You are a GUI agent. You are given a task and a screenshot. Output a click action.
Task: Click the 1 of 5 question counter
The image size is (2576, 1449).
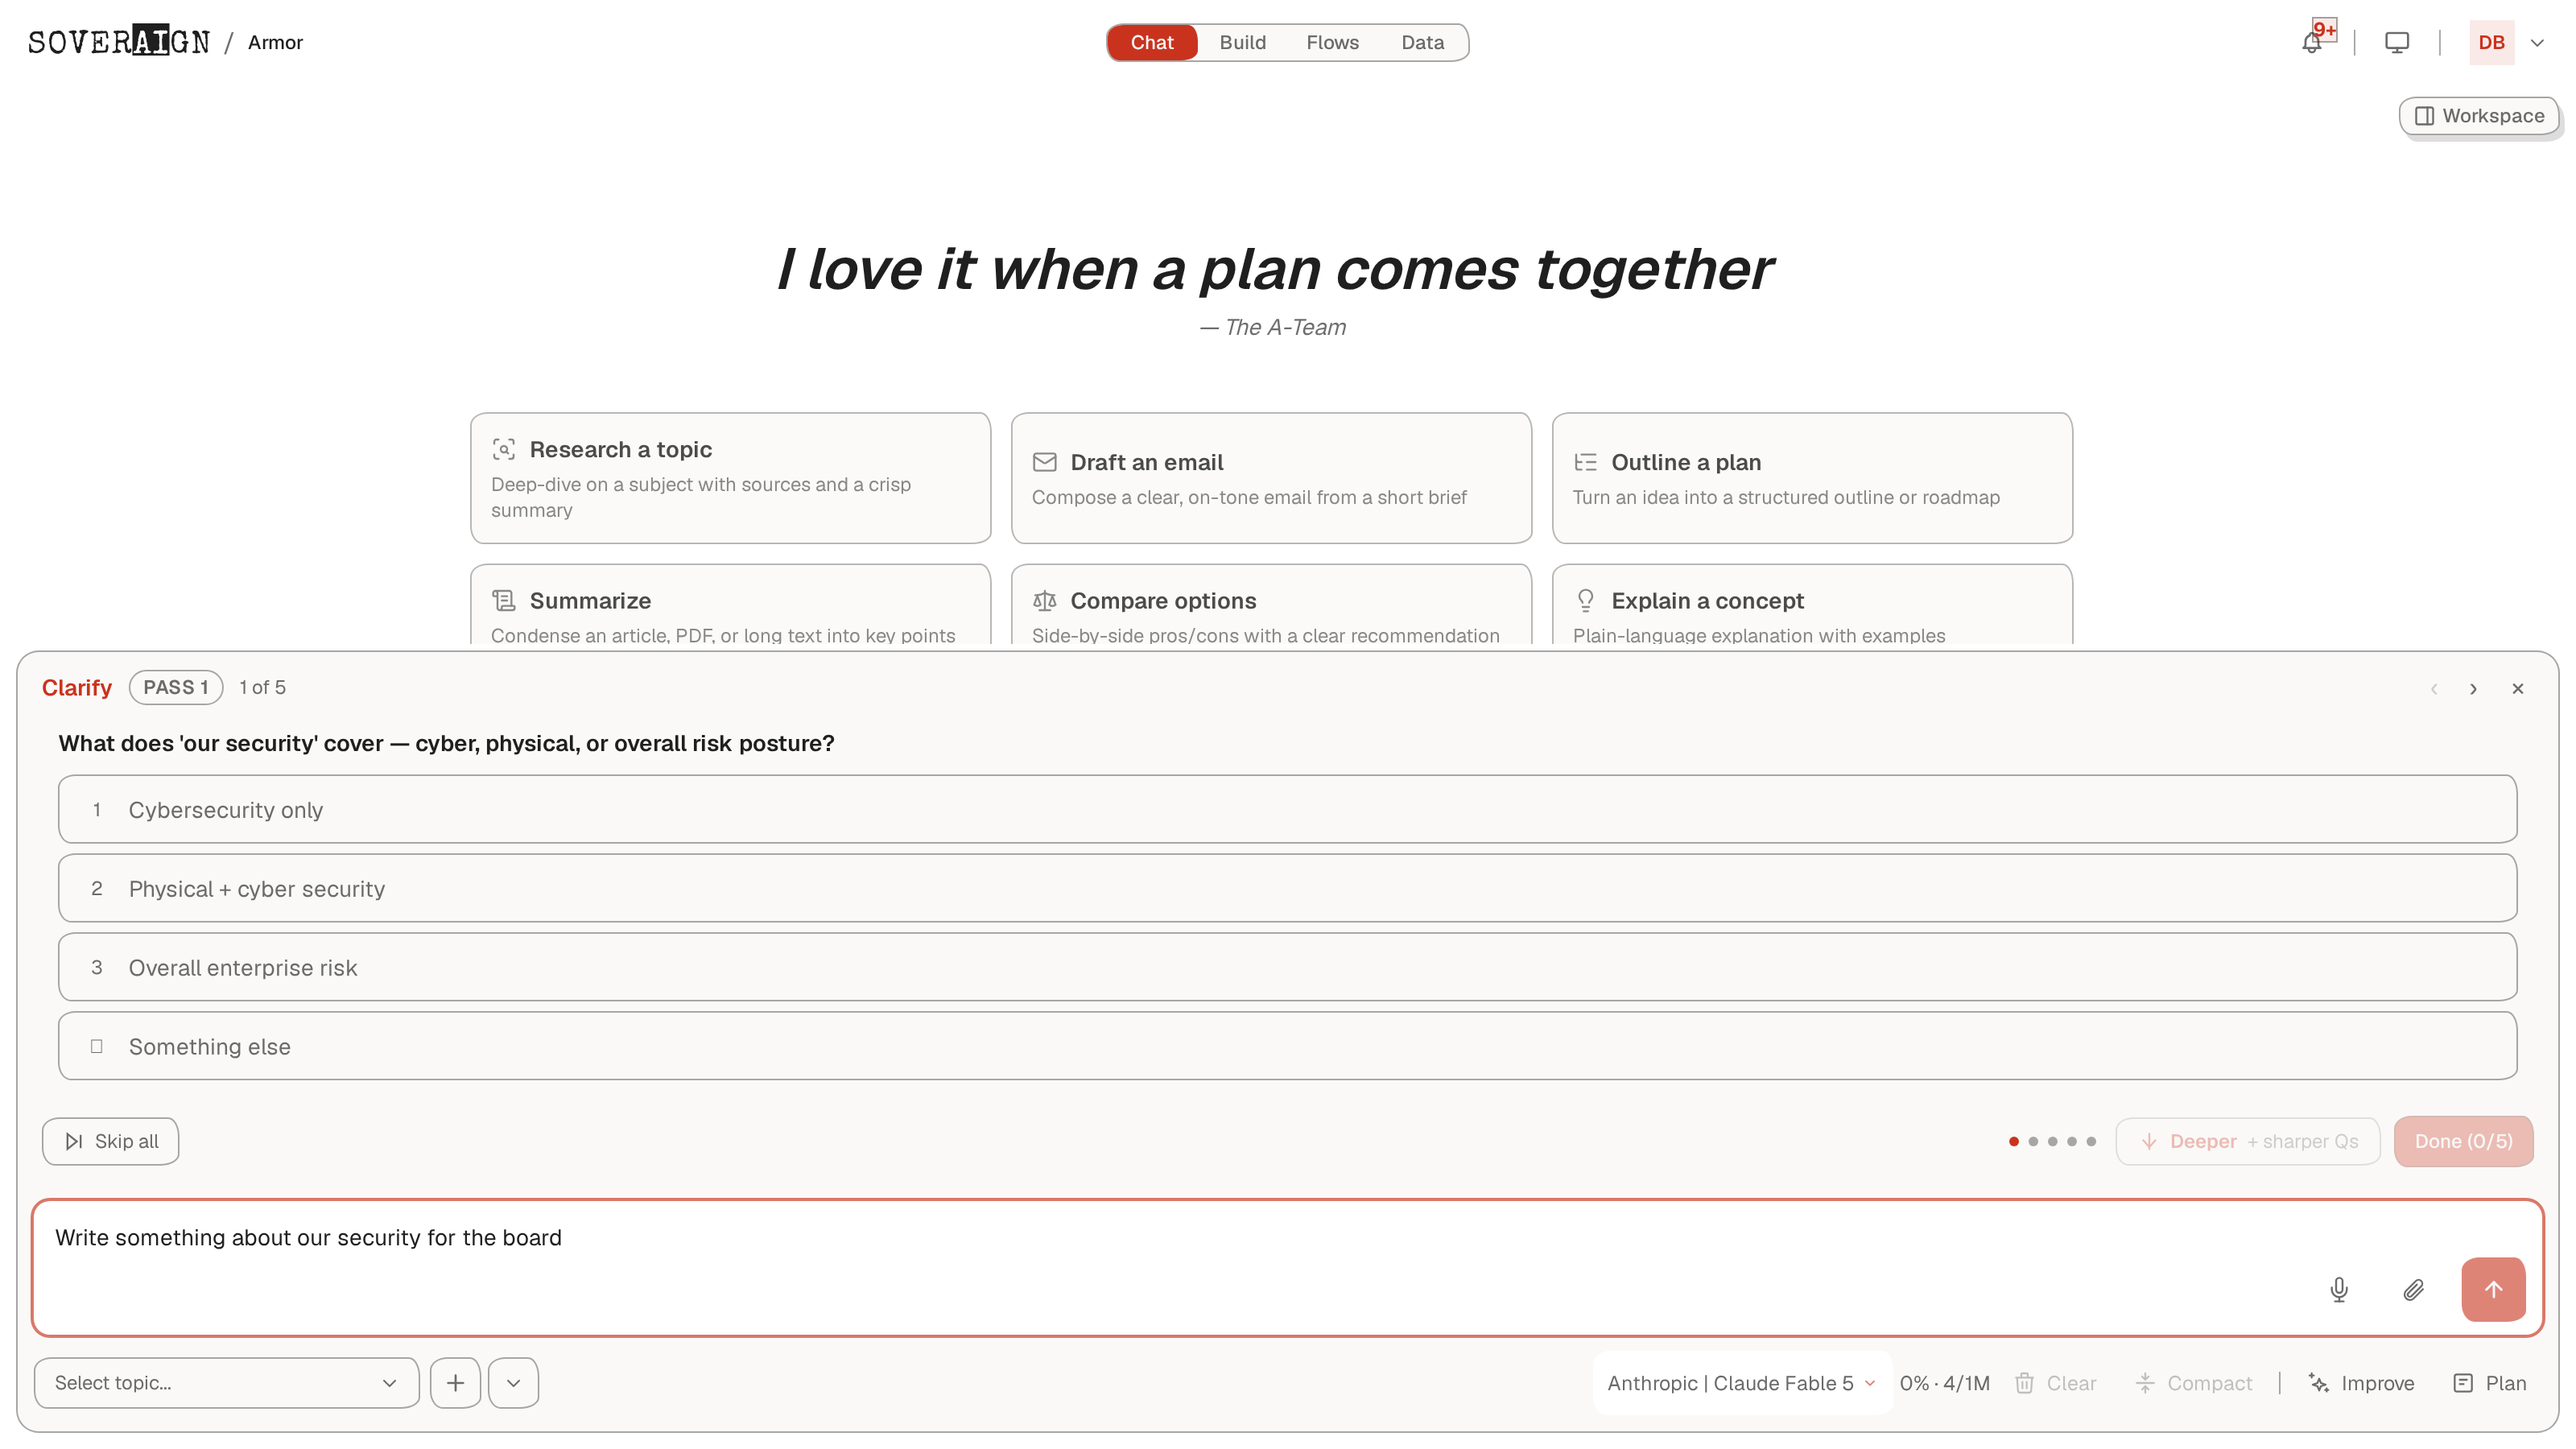pos(262,687)
